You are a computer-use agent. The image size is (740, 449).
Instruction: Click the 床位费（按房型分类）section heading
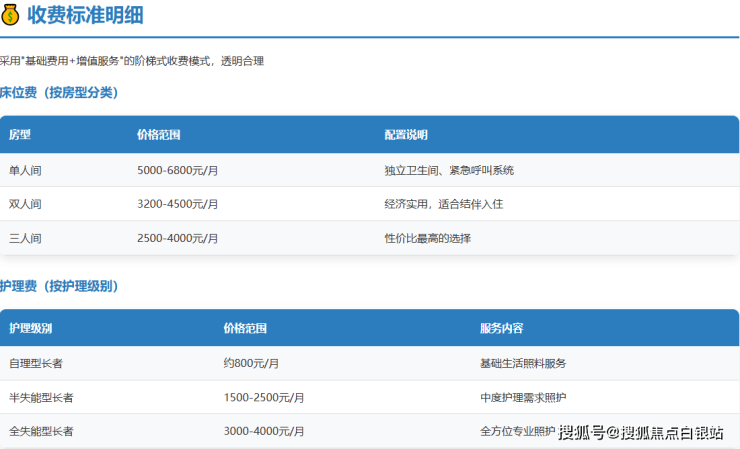point(59,92)
